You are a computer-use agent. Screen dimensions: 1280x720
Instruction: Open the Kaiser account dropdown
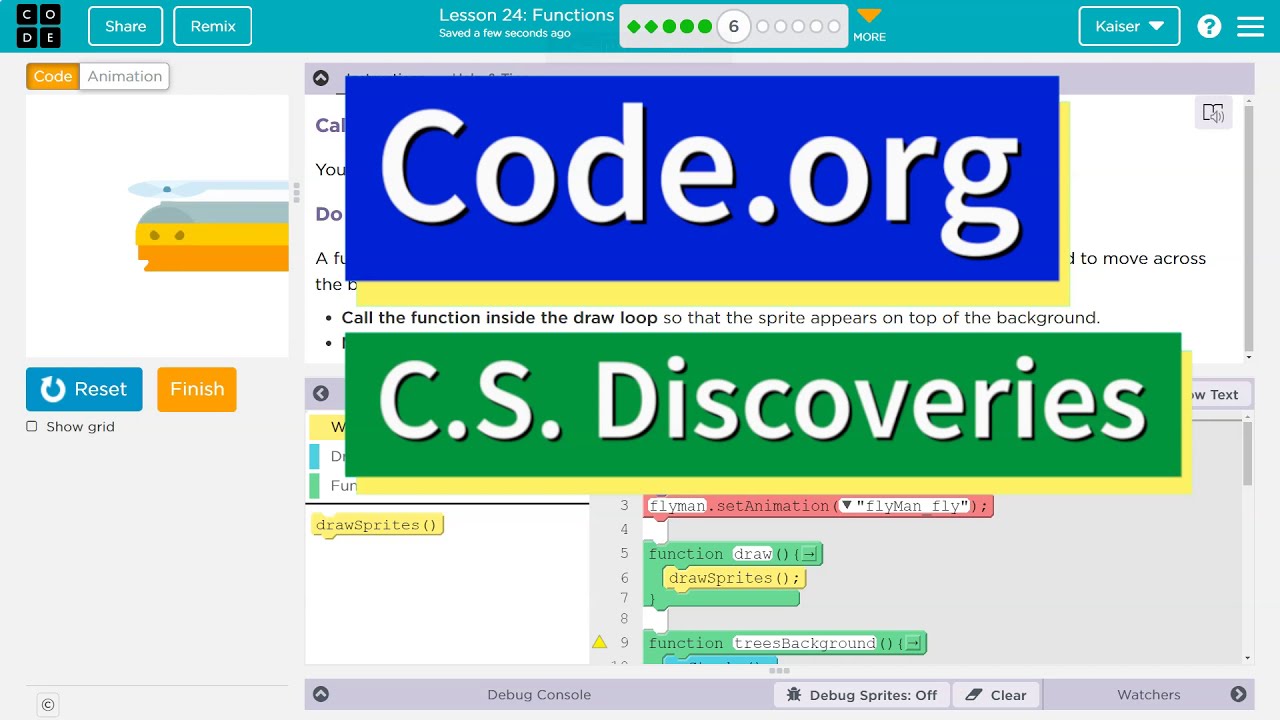pos(1129,26)
